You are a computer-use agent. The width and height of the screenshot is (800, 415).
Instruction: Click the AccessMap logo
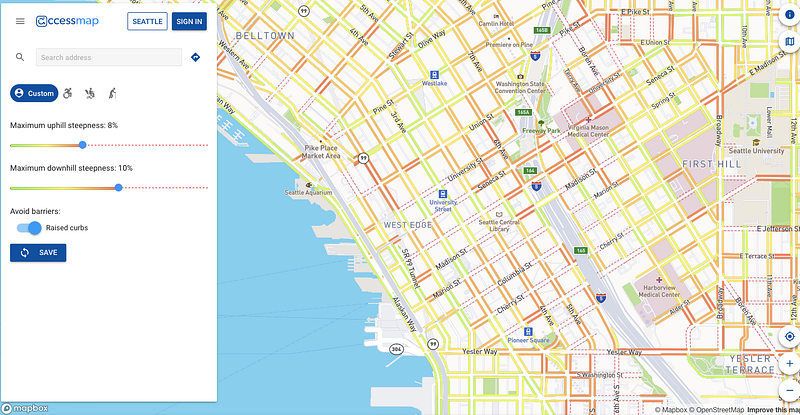point(67,21)
